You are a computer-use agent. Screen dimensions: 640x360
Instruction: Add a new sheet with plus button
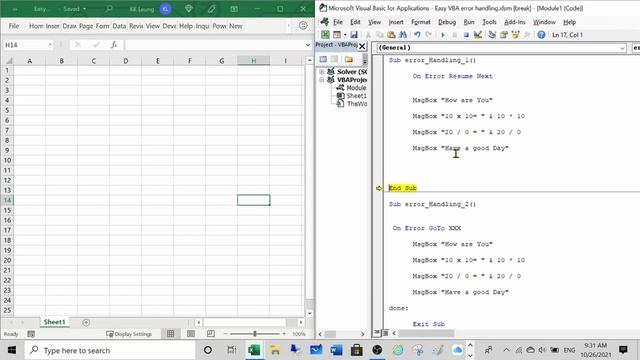86,322
